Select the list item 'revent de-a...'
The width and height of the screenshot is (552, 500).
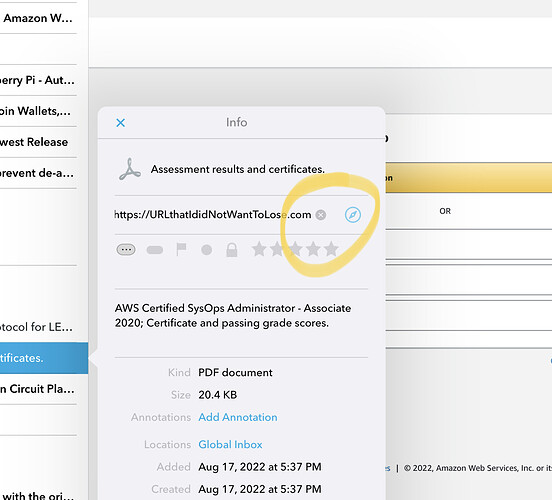(x=38, y=173)
